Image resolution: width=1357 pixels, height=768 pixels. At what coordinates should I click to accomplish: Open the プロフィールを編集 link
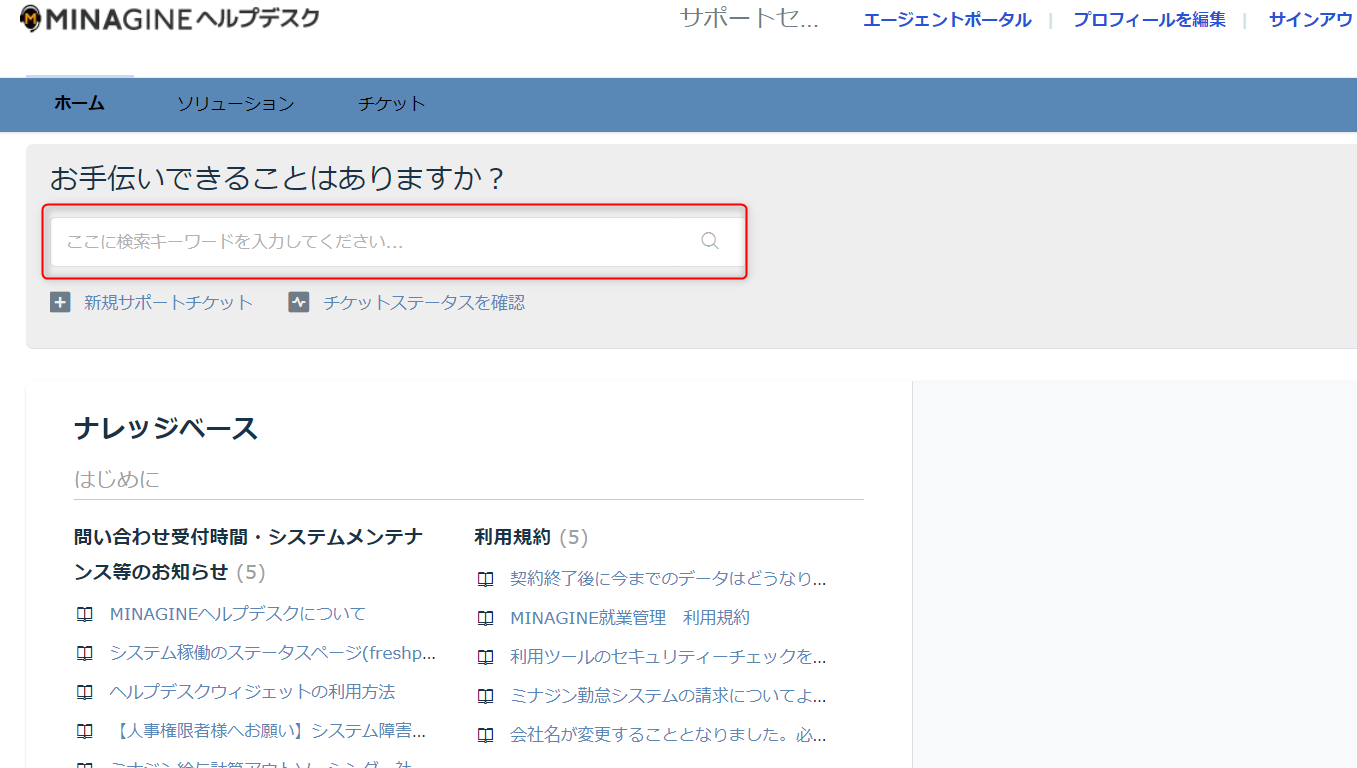click(x=1149, y=19)
